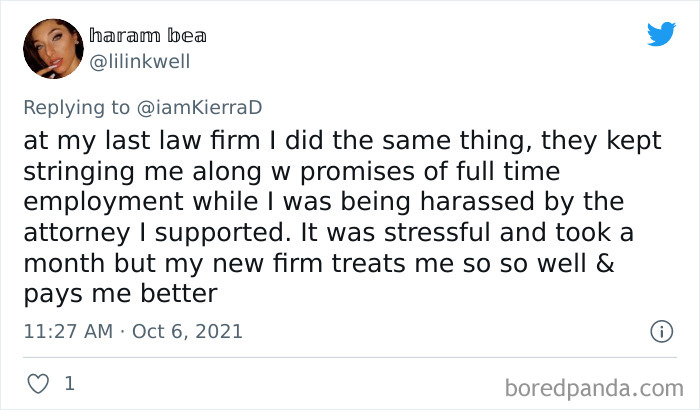Open the @lilinkwell handle link

pos(139,61)
